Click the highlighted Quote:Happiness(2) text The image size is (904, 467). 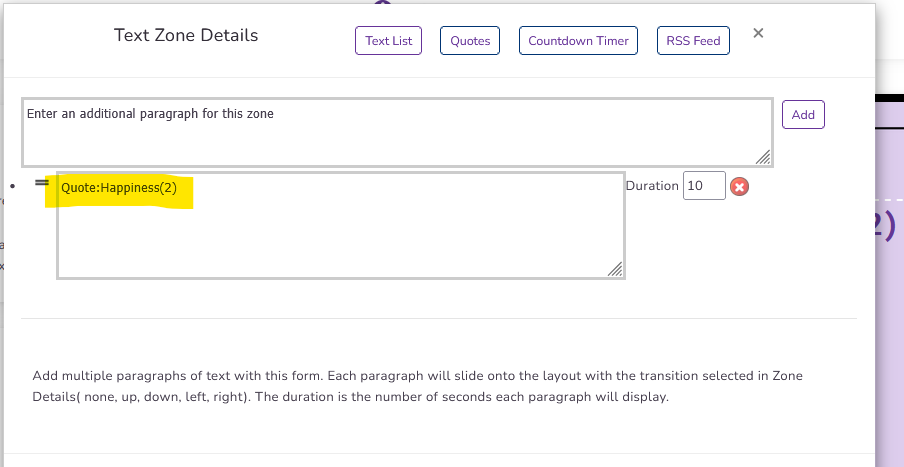tap(119, 188)
